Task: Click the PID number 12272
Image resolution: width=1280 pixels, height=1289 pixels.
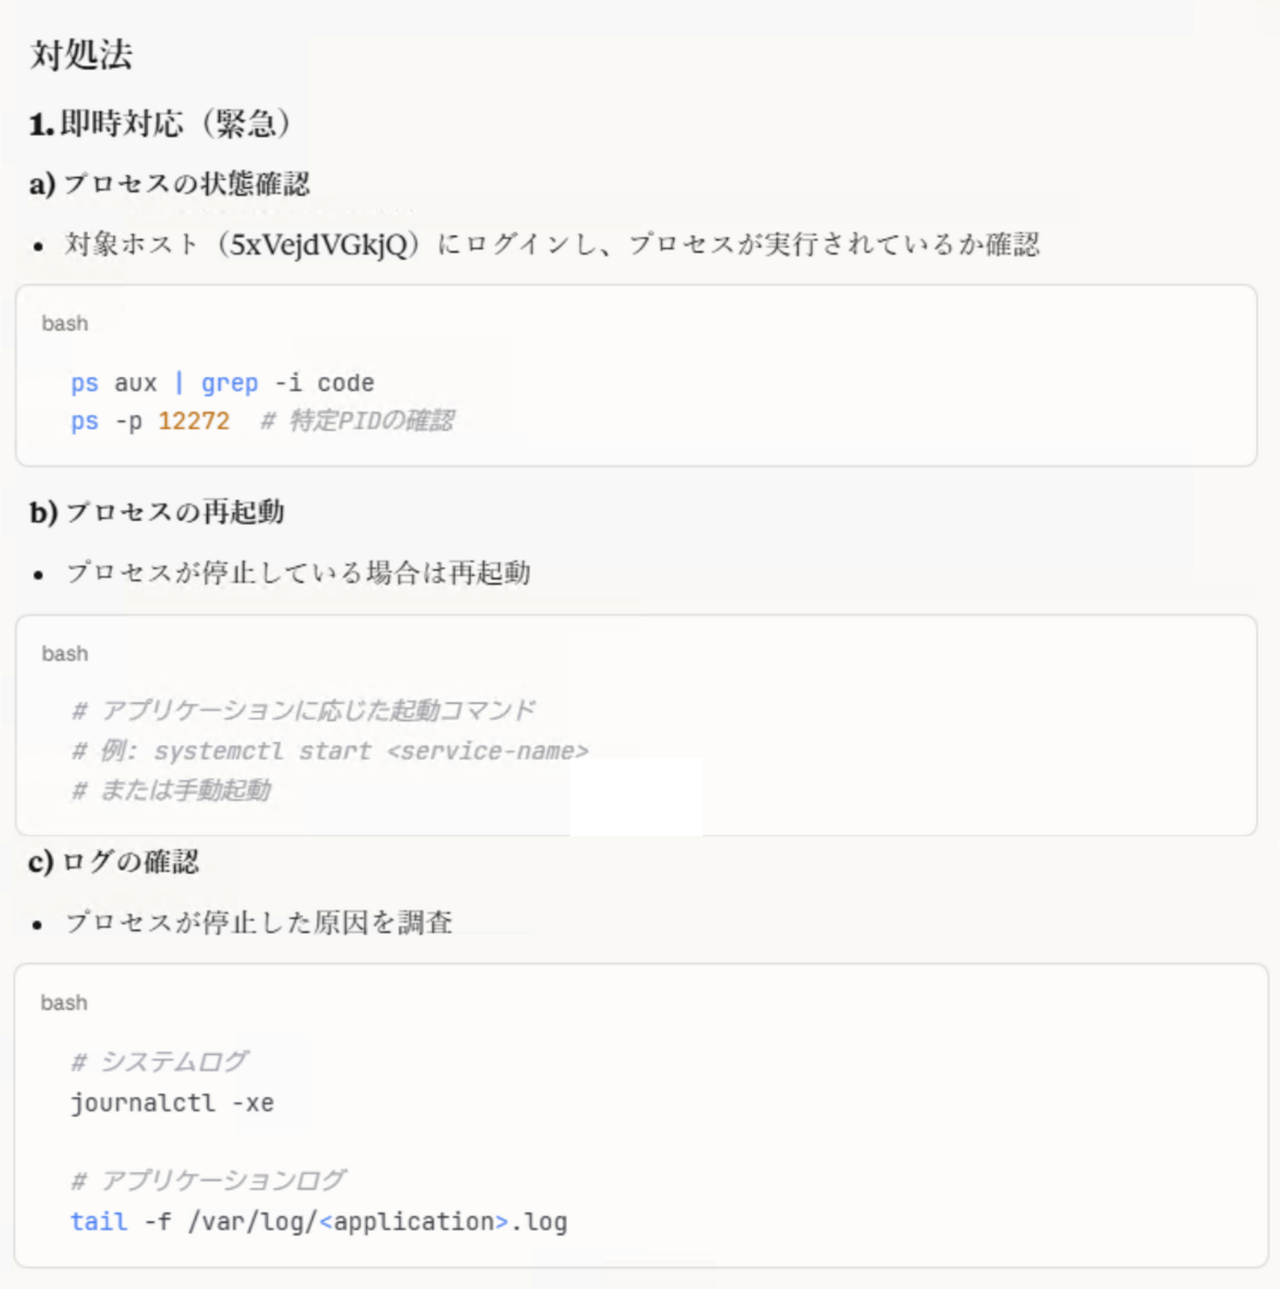Action: (x=194, y=421)
